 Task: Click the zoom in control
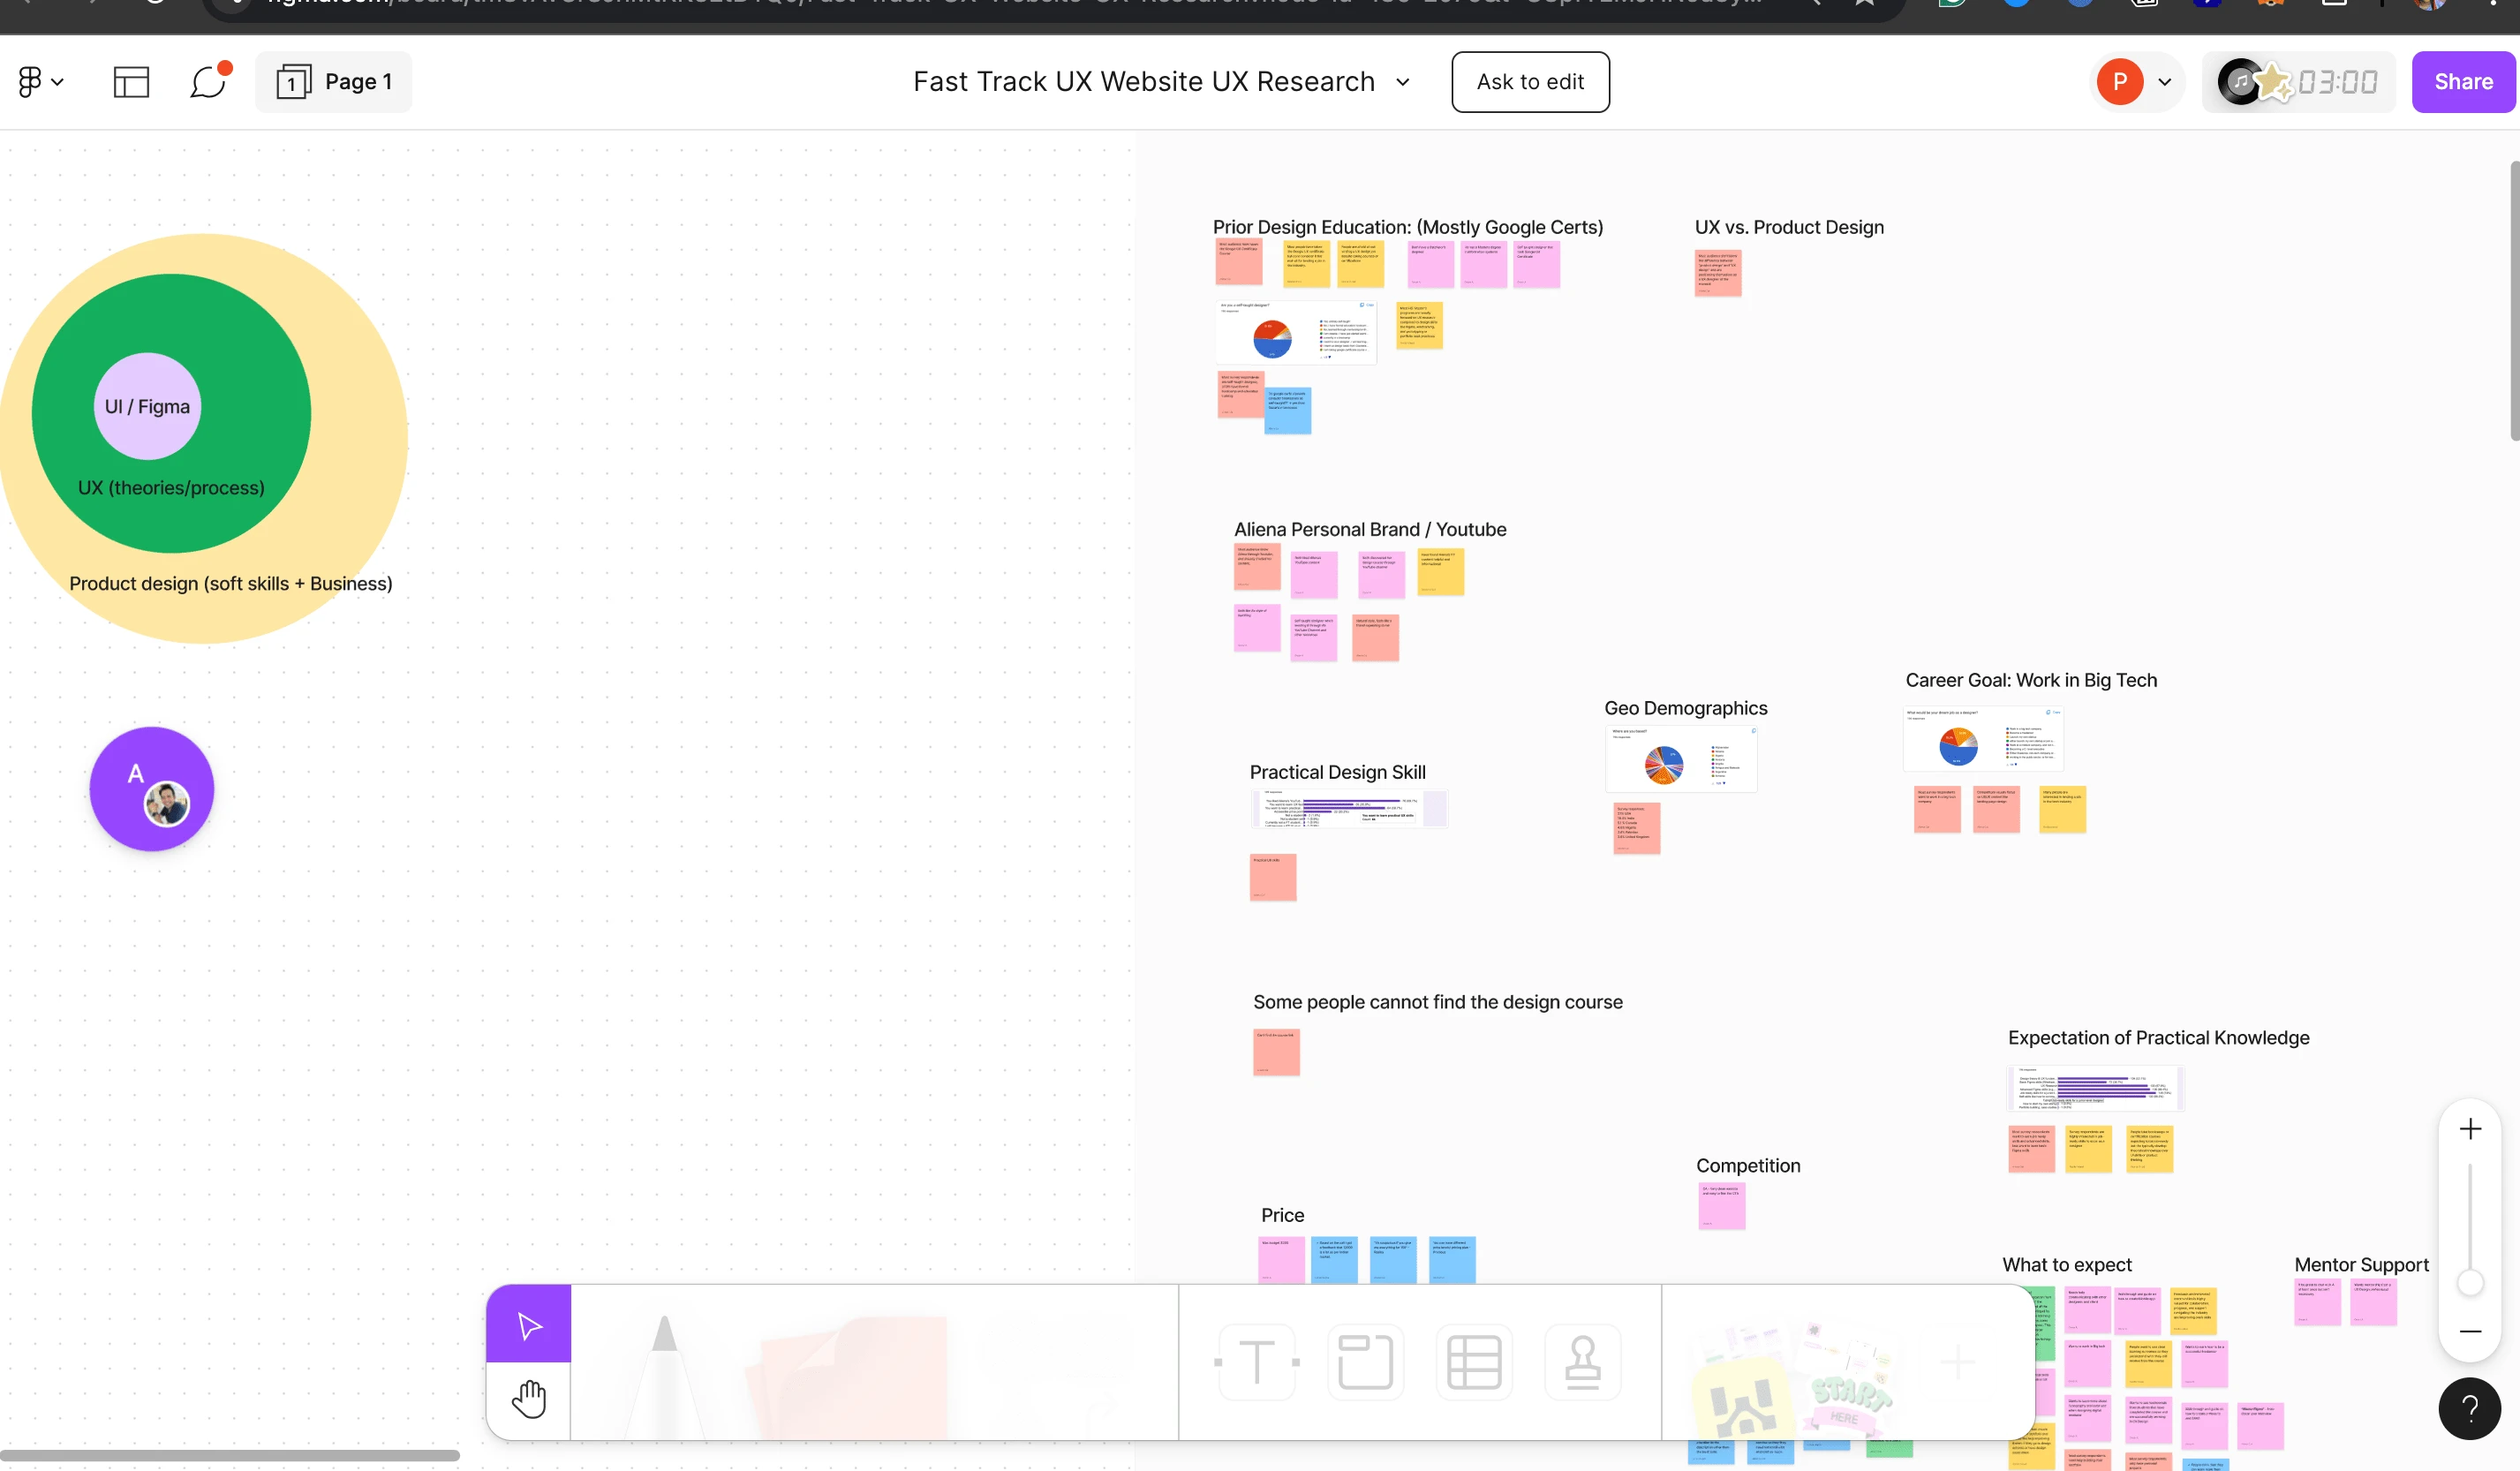click(x=2471, y=1128)
